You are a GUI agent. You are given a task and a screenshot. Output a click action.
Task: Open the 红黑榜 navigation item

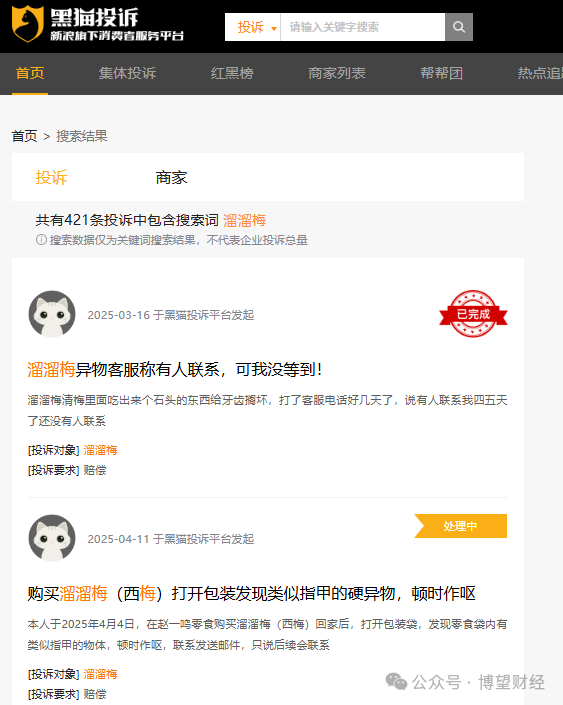(x=232, y=73)
